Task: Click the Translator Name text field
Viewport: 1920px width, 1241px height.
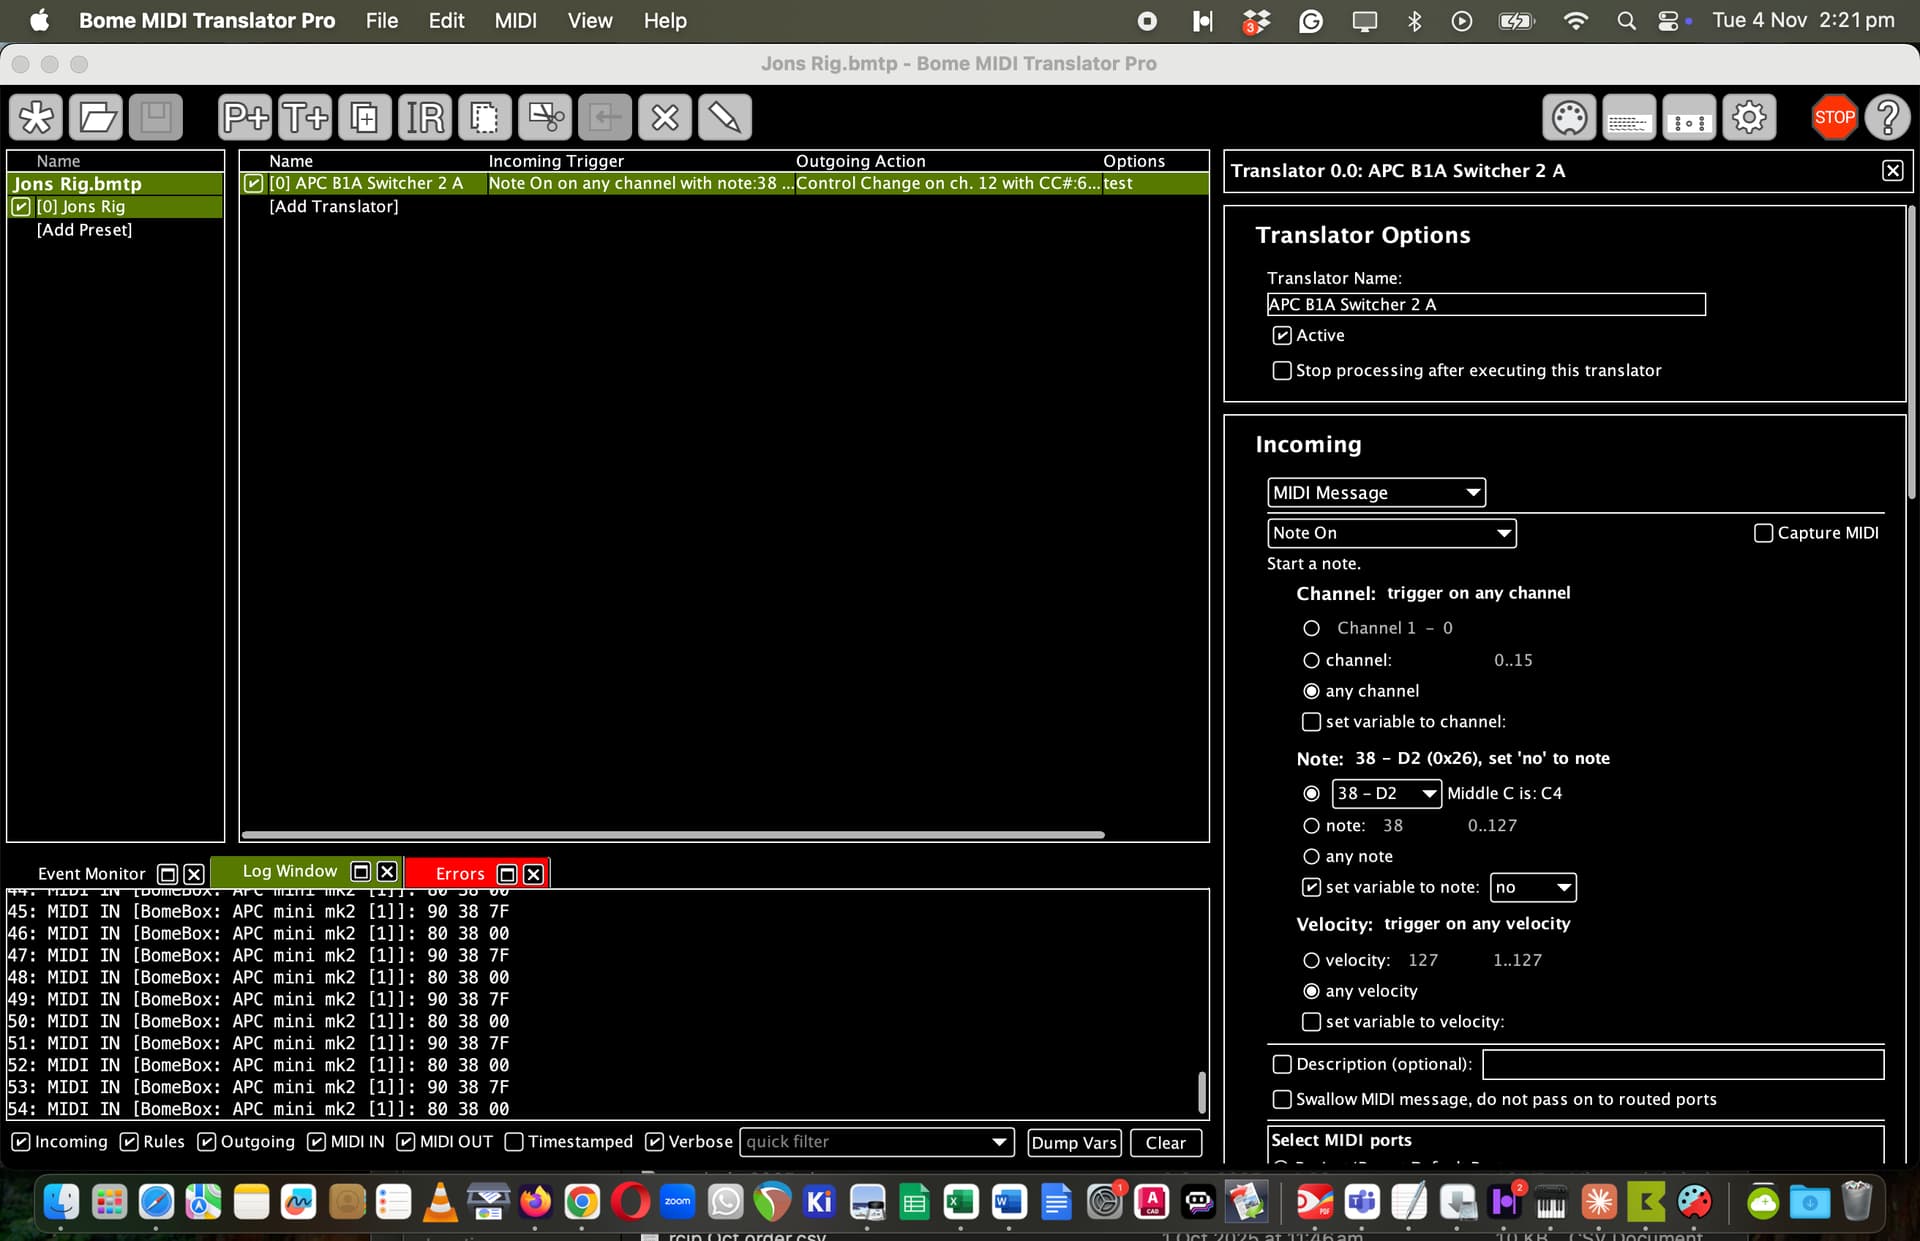Action: [x=1485, y=304]
